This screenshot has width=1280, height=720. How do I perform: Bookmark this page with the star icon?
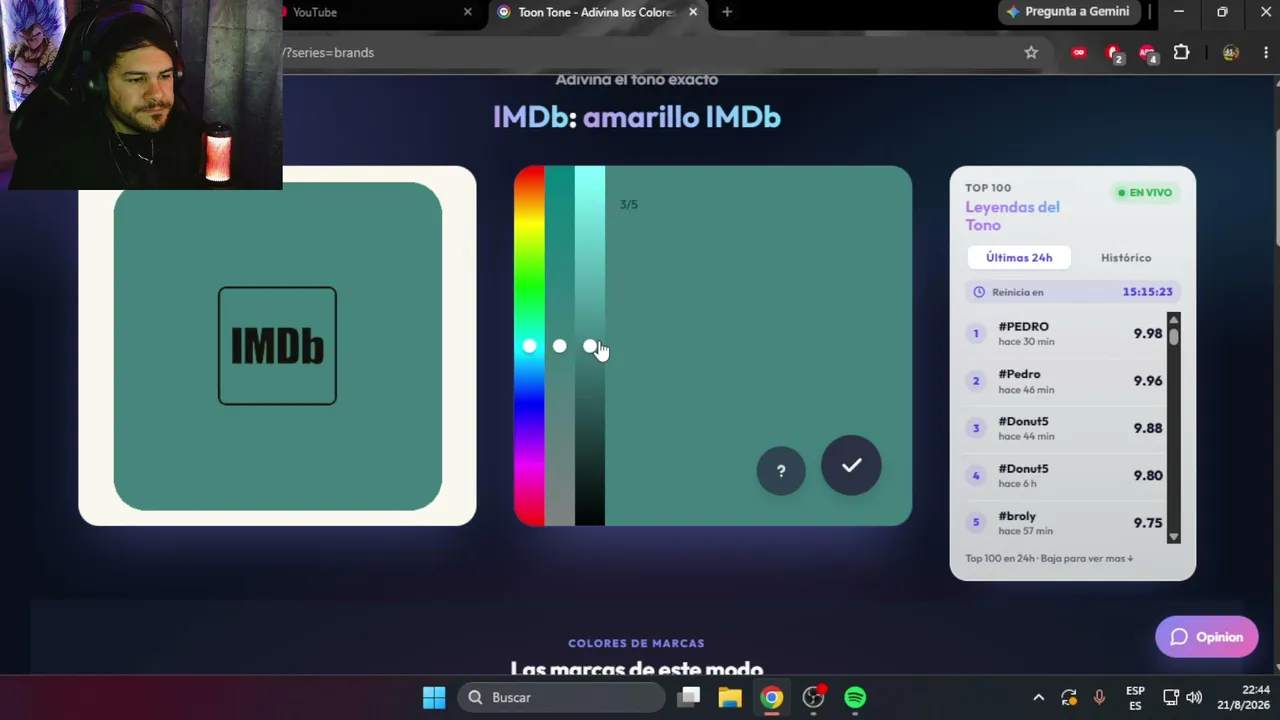(x=1031, y=52)
